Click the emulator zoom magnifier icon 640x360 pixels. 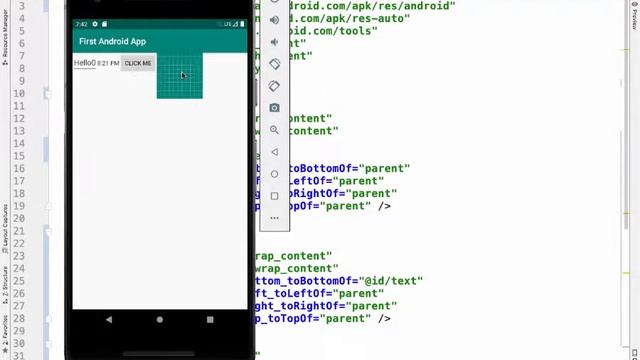point(274,130)
